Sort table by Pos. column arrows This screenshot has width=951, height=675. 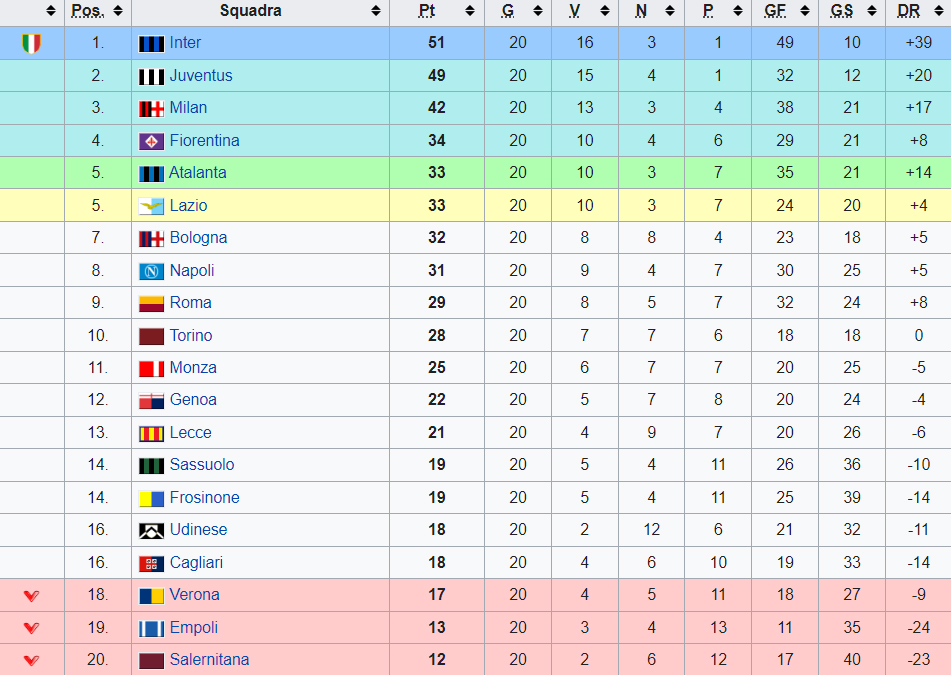118,11
